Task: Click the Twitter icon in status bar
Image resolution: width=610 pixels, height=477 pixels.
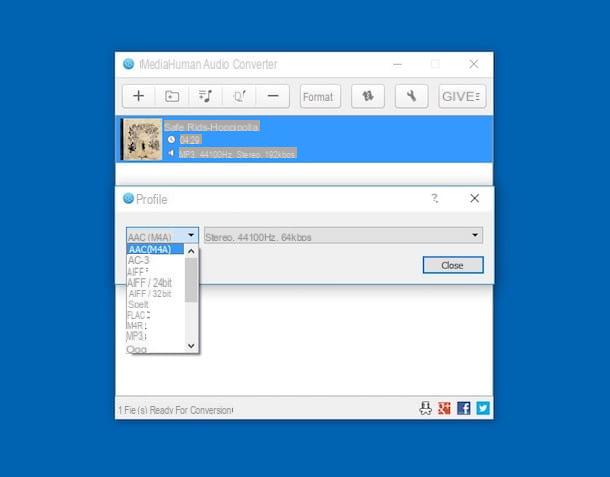Action: (x=483, y=408)
